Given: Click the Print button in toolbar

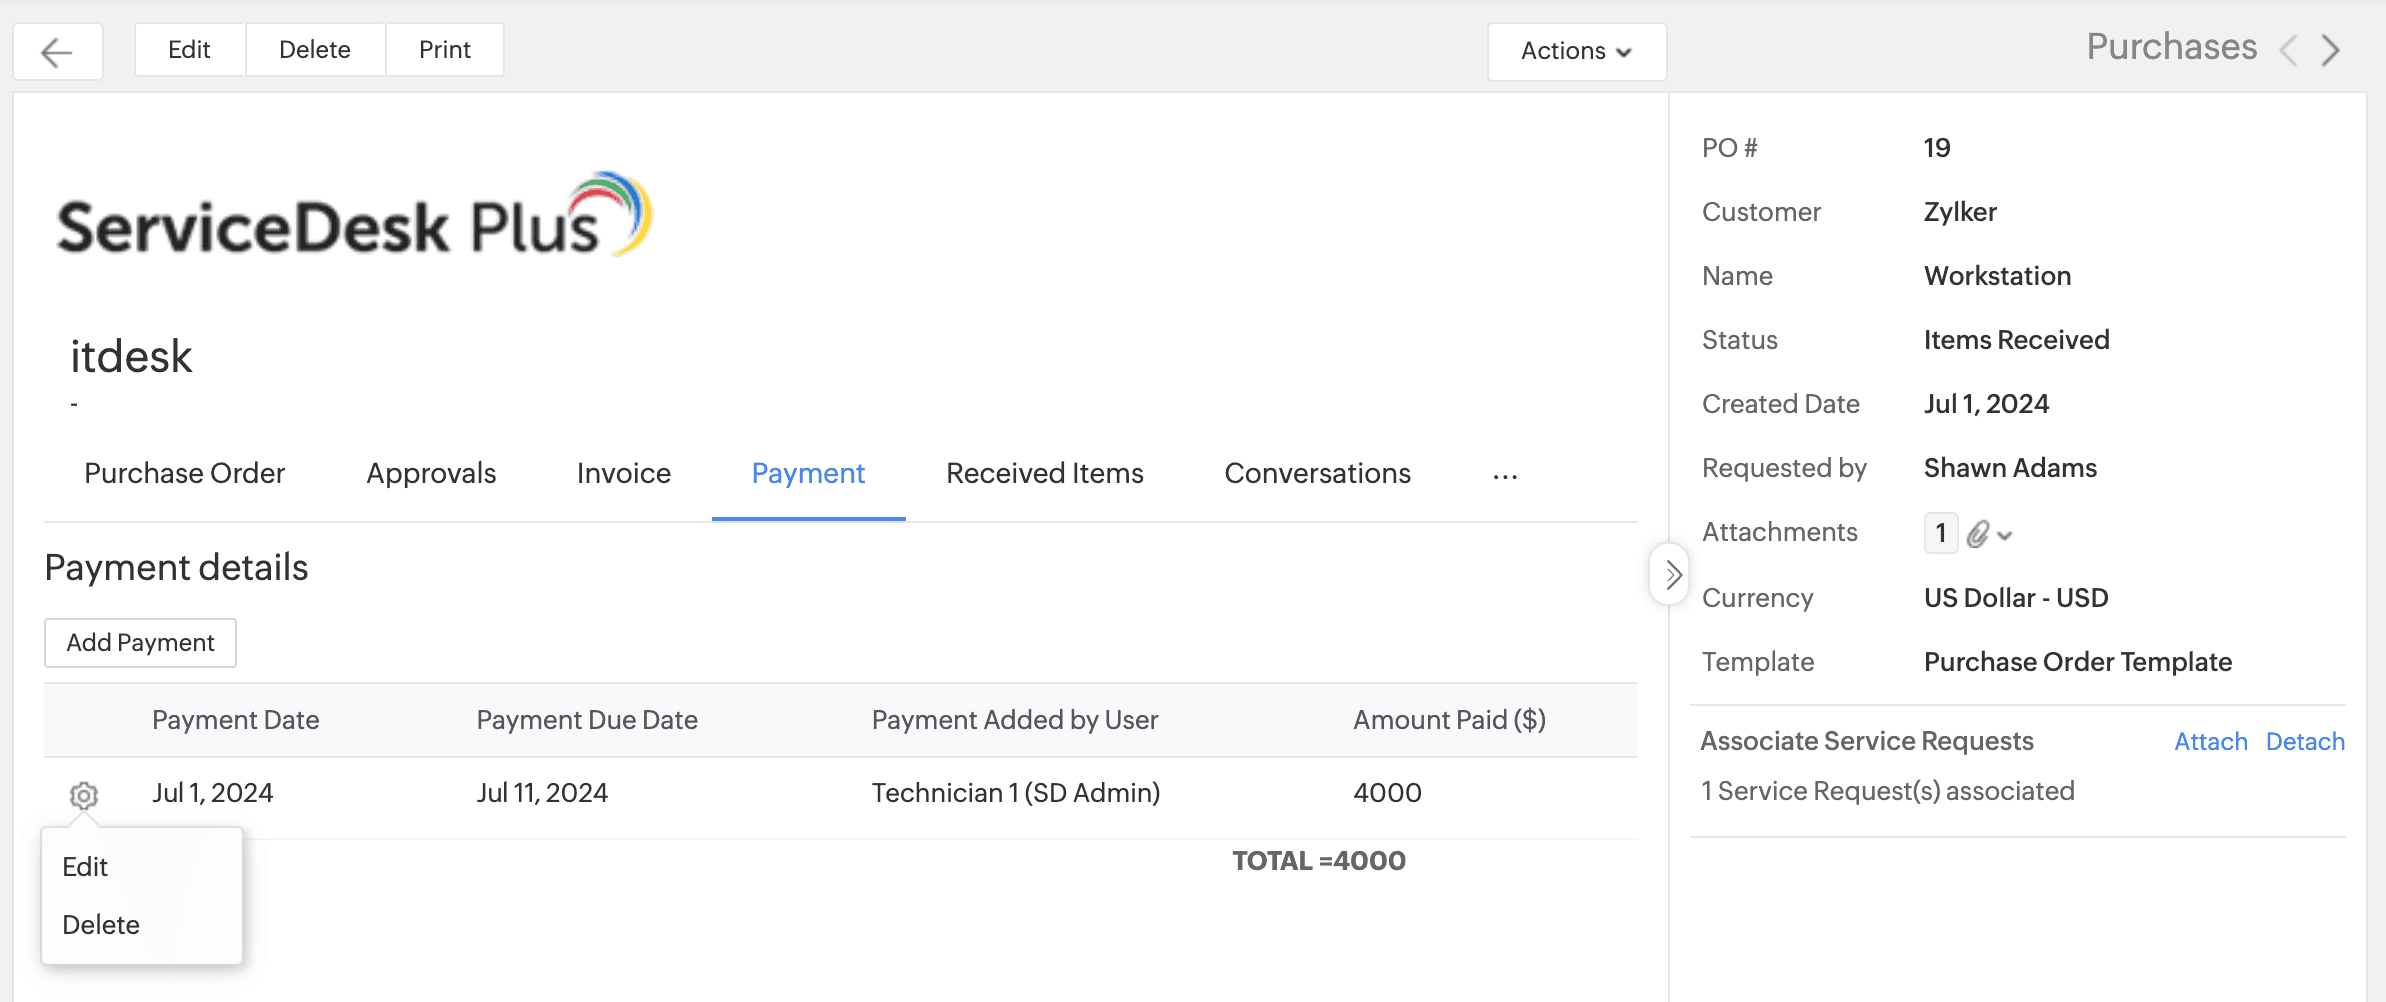Looking at the screenshot, I should (444, 50).
